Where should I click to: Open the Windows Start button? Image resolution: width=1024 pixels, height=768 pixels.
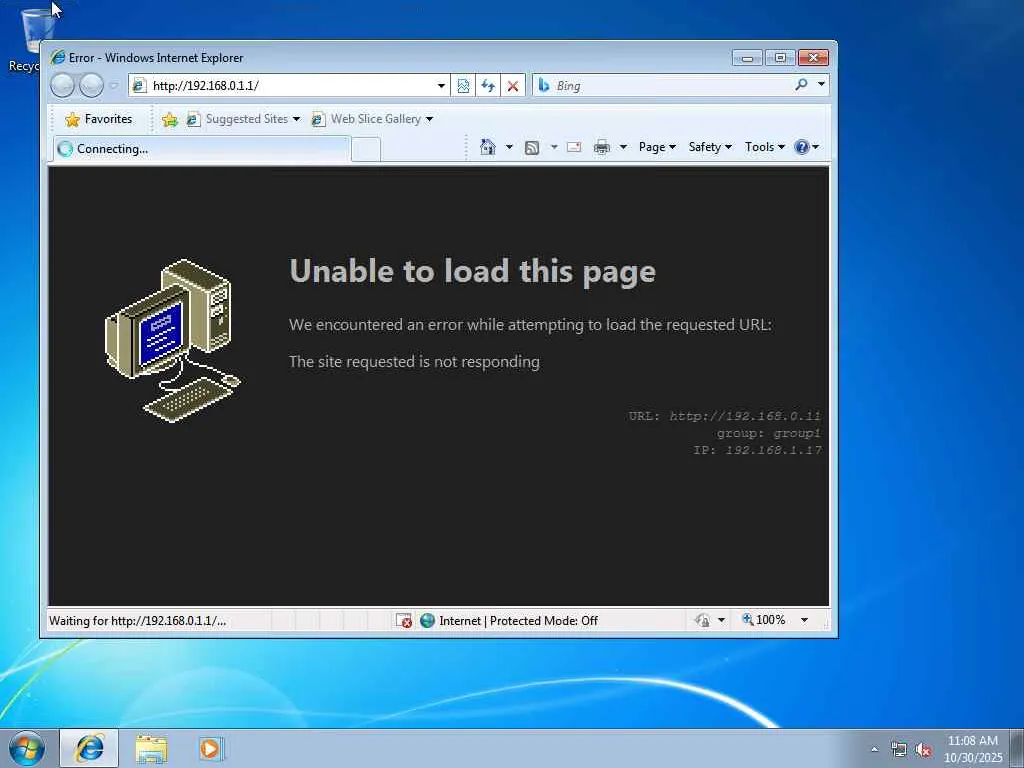27,748
